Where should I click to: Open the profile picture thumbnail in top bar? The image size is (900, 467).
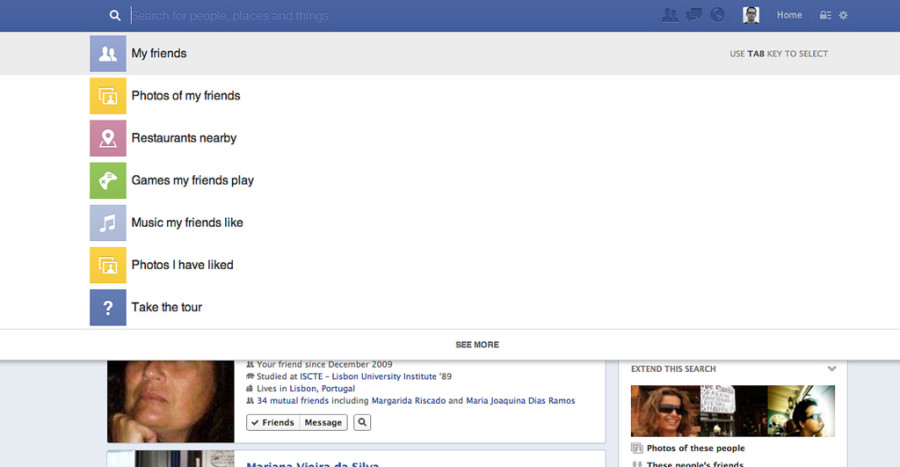click(751, 15)
